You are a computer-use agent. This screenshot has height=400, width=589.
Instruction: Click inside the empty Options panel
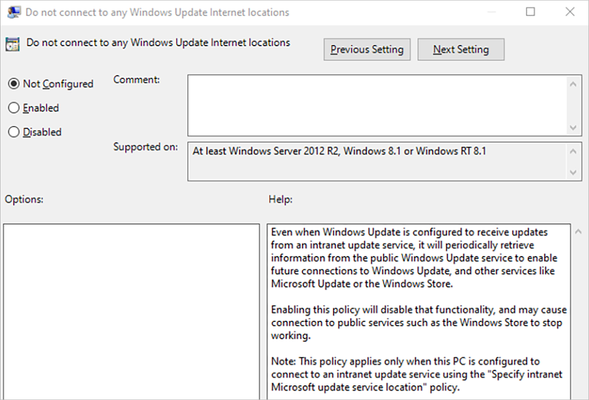131,312
